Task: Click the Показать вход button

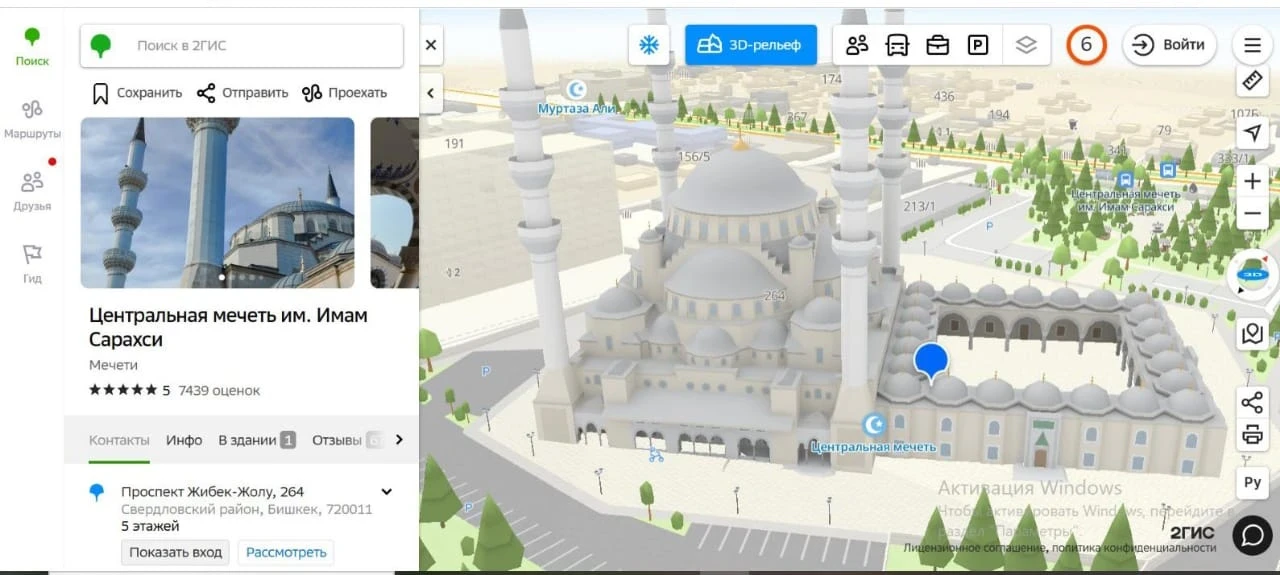Action: tap(176, 552)
